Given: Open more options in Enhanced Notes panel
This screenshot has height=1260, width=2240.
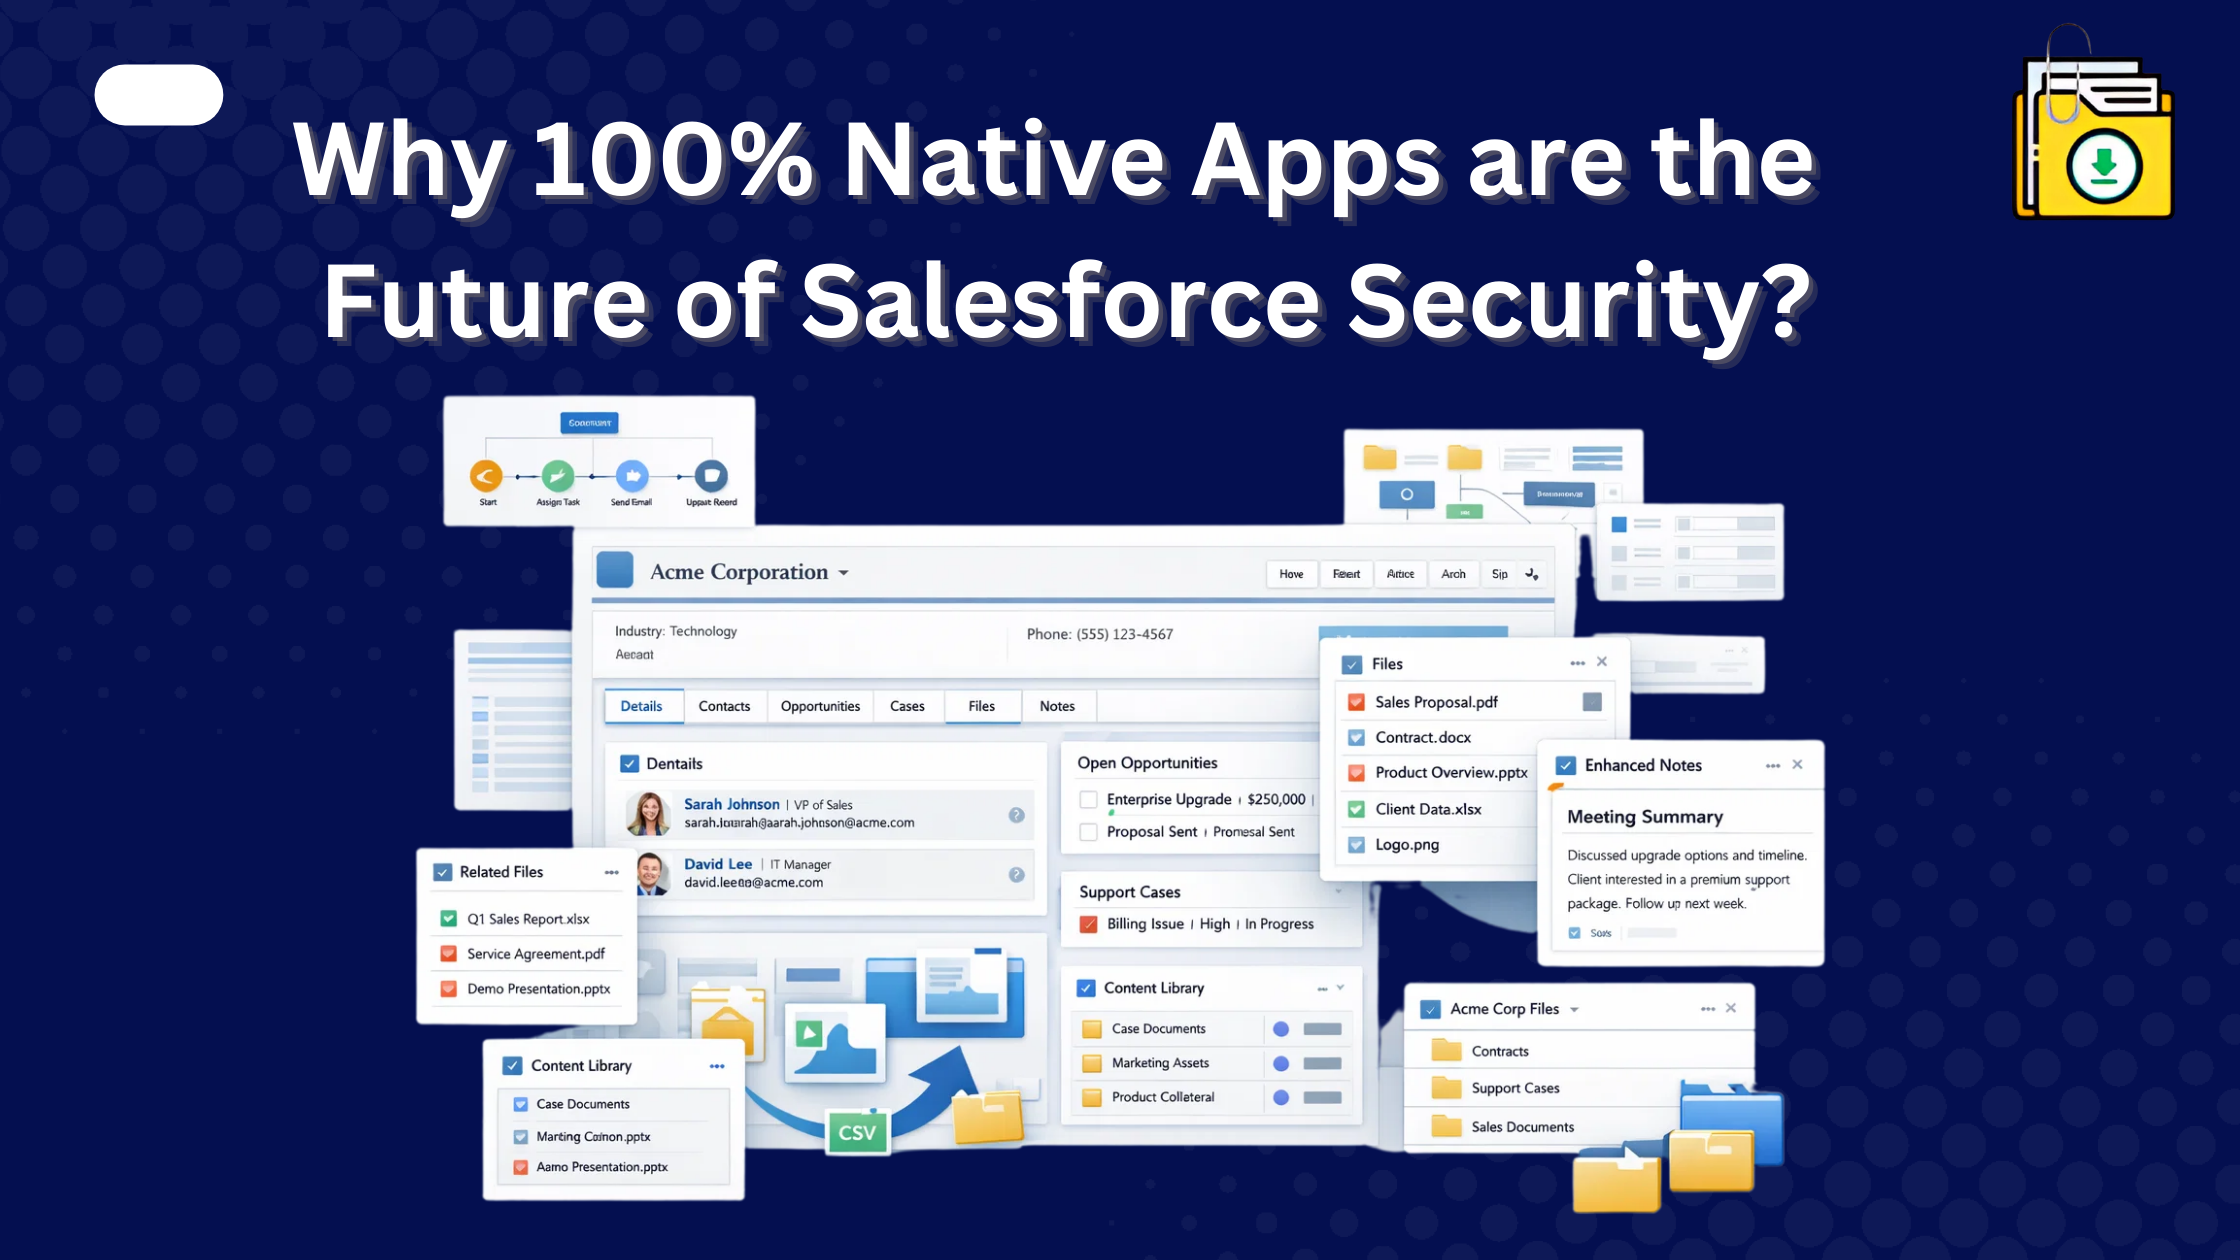Looking at the screenshot, I should [1773, 765].
